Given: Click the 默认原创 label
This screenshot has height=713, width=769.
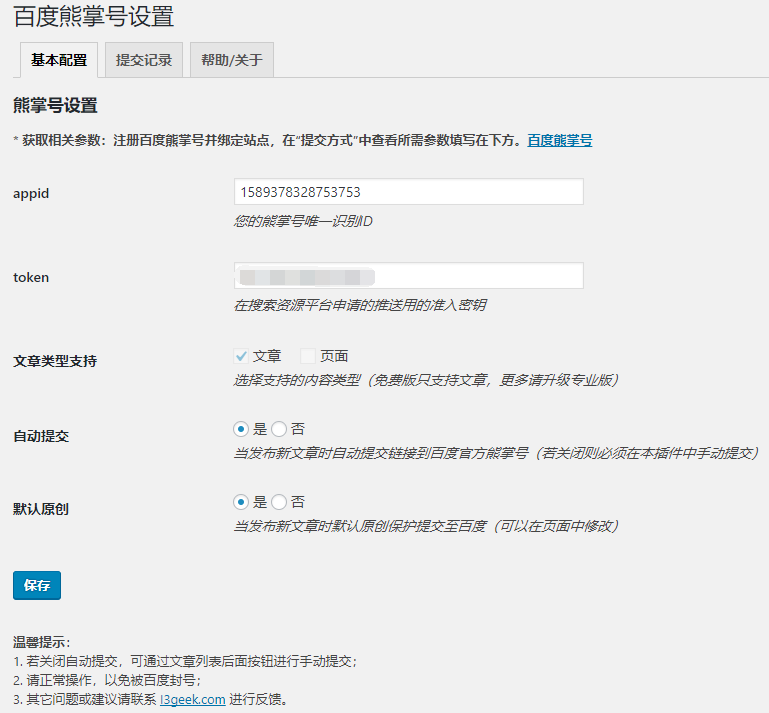Looking at the screenshot, I should click(41, 509).
